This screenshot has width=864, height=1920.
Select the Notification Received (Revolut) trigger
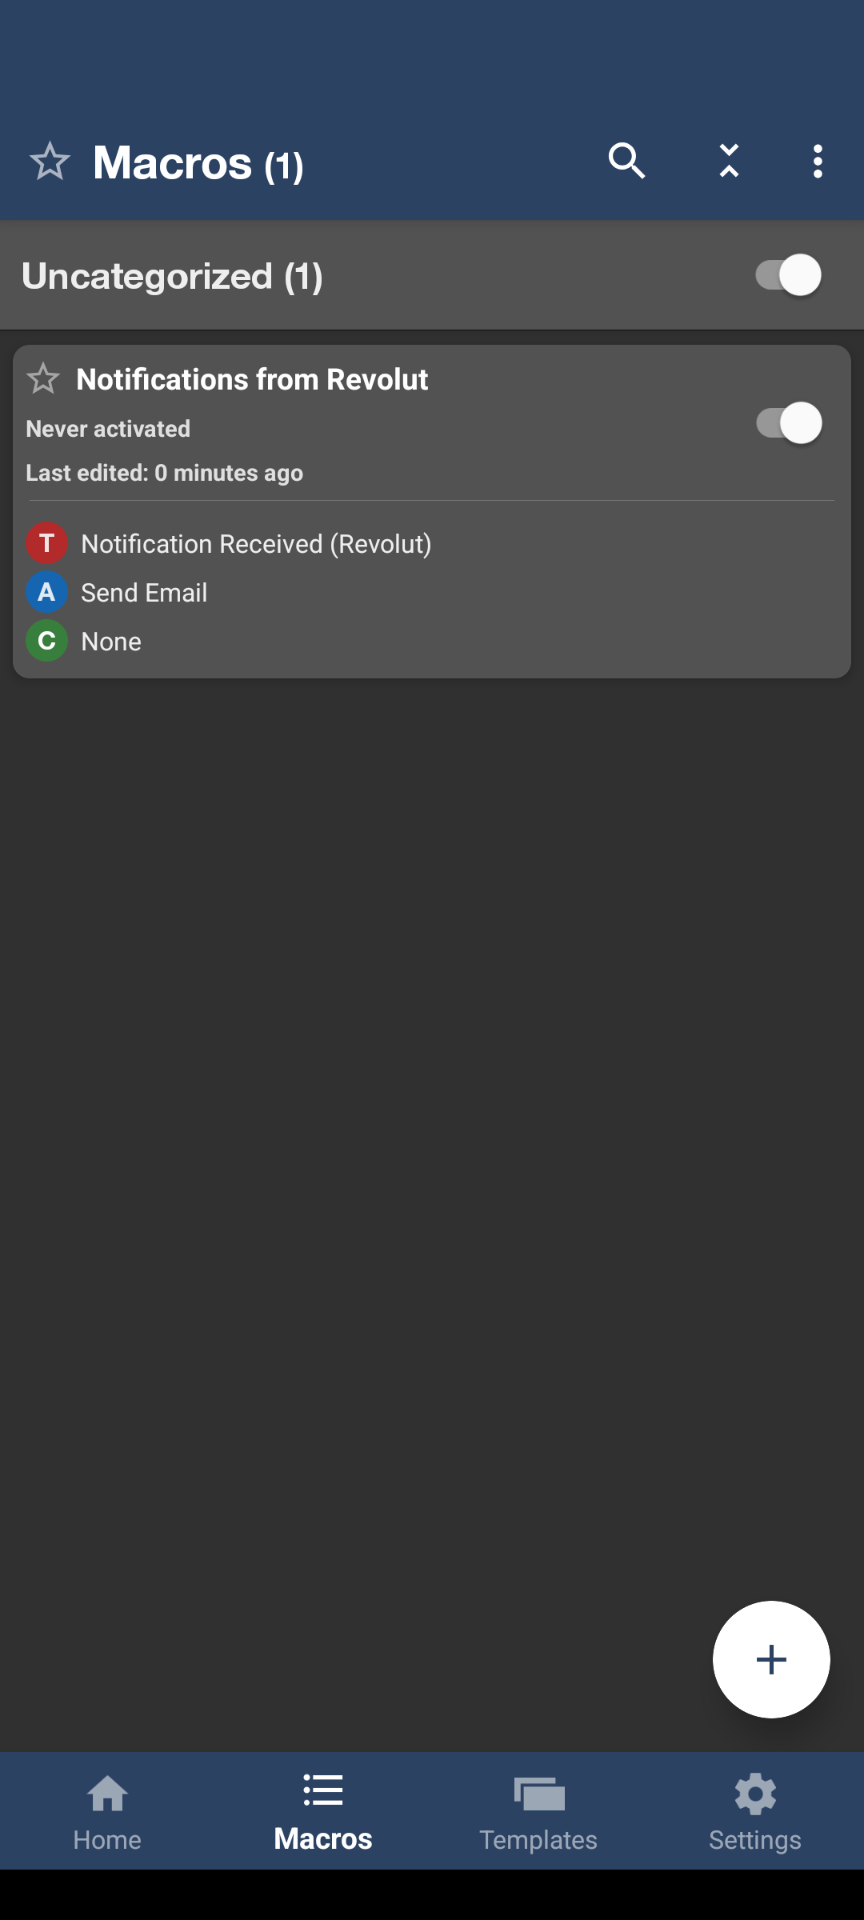point(256,544)
